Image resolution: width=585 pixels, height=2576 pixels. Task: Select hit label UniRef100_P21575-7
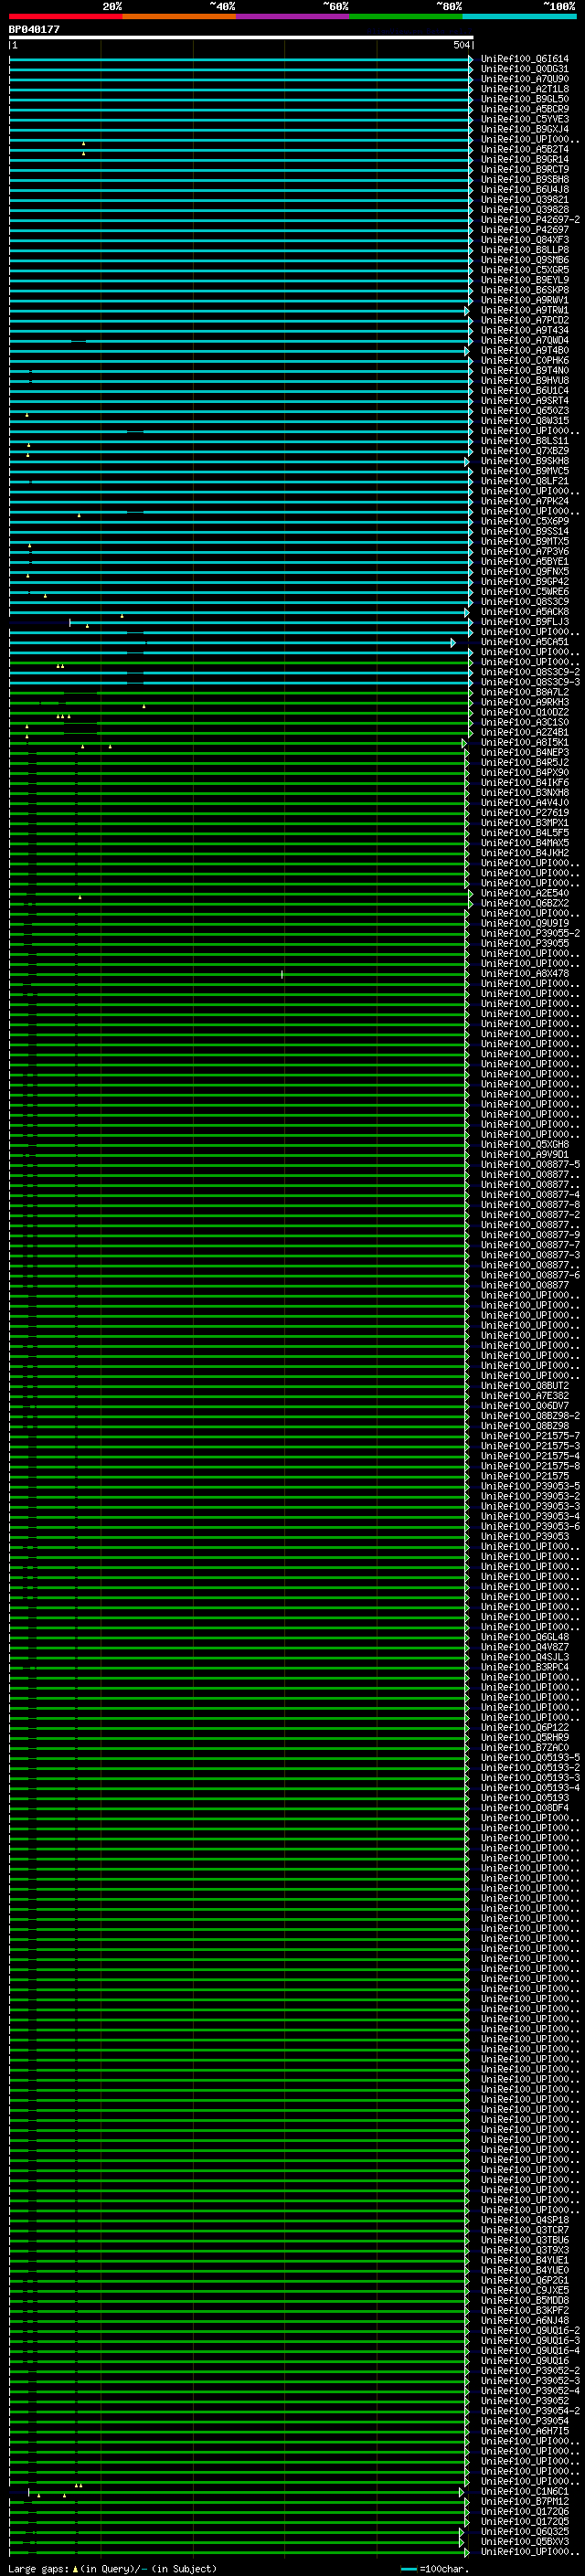pos(530,1436)
